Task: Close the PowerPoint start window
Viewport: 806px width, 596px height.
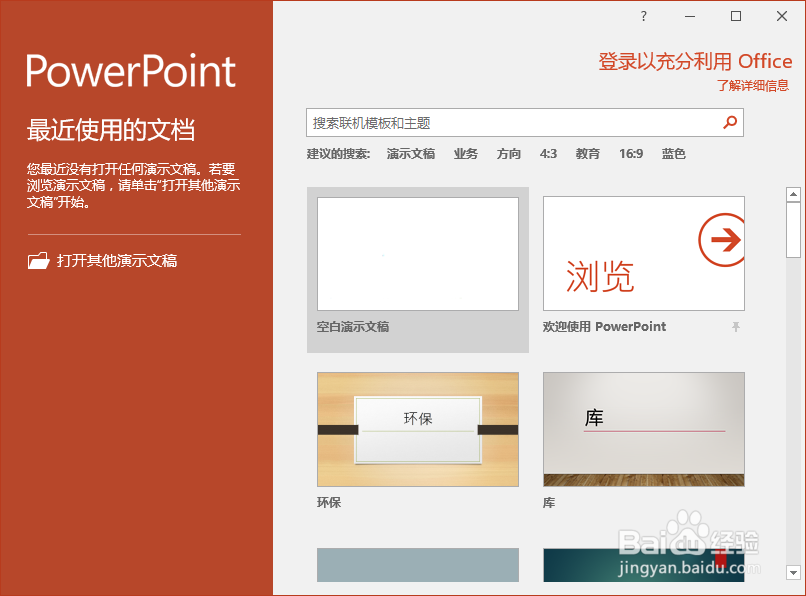Action: (x=782, y=16)
